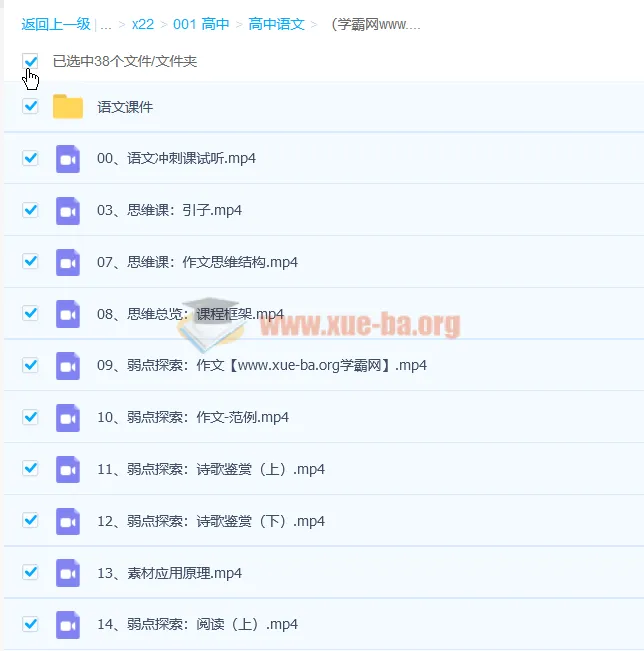Uncheck 00、语文冲刺课试听.mp4 checkbox
644x651 pixels.
click(x=30, y=158)
